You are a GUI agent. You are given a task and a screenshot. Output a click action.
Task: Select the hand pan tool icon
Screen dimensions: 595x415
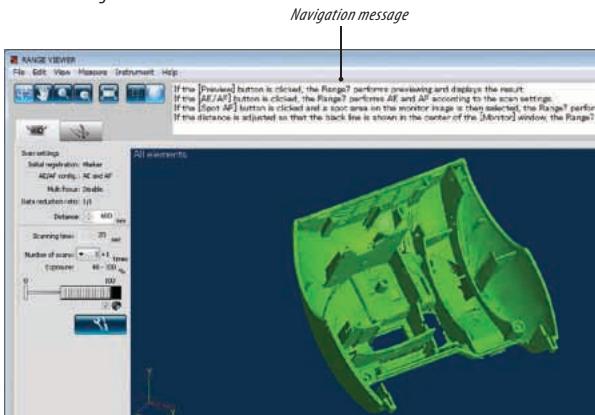pyautogui.click(x=43, y=93)
